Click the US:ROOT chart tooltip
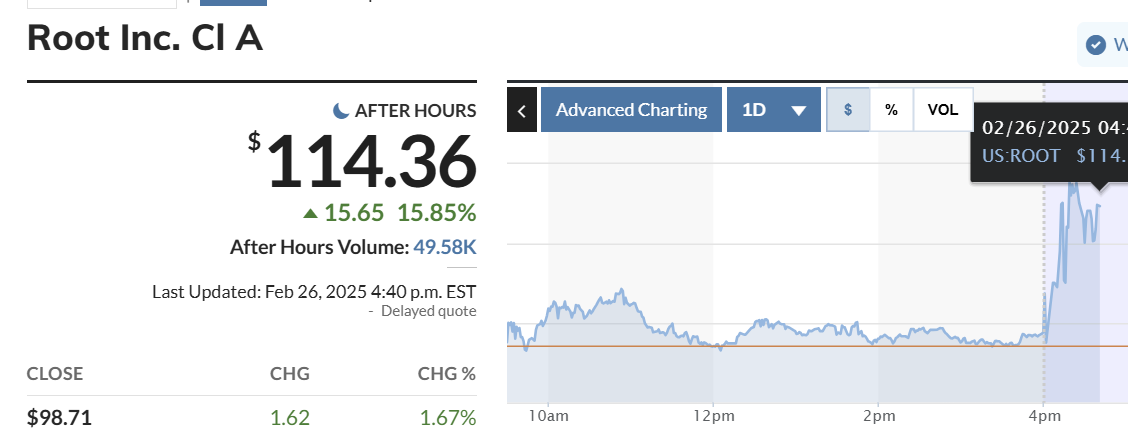 1051,142
